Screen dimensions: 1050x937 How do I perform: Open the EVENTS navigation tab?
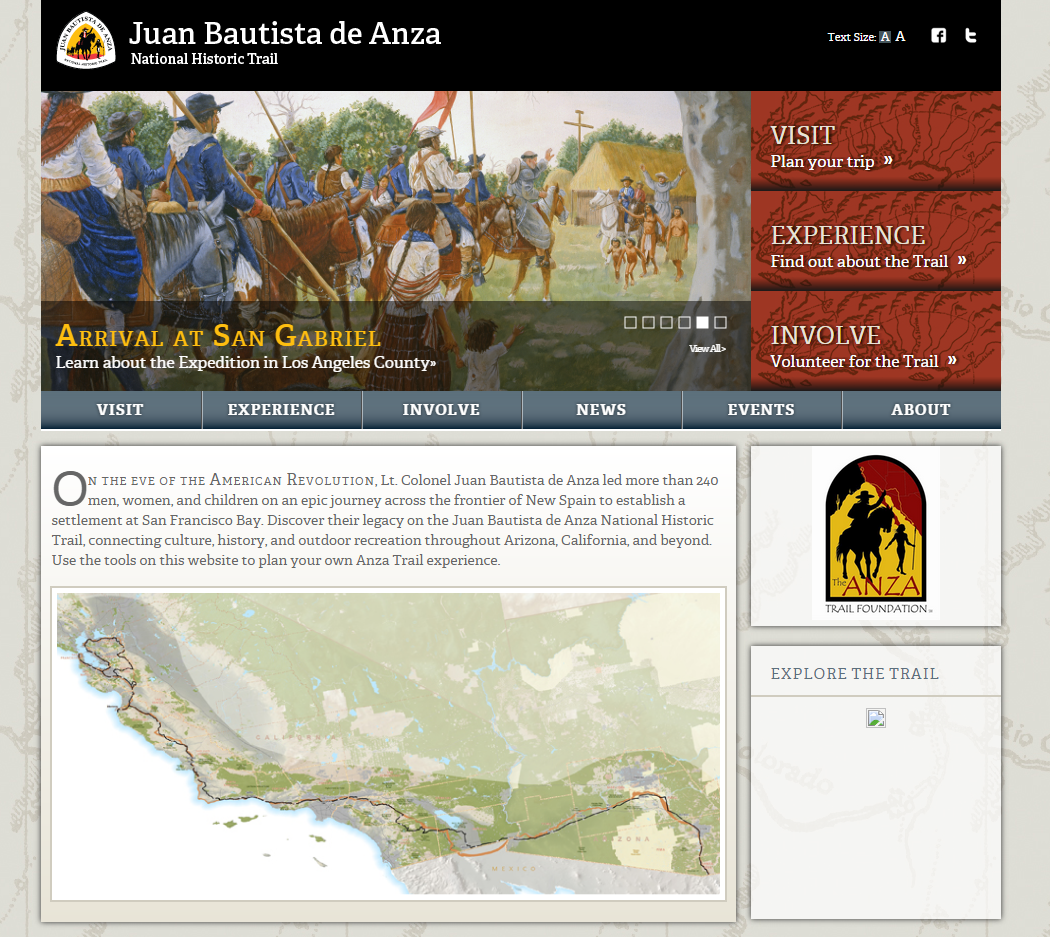click(761, 409)
